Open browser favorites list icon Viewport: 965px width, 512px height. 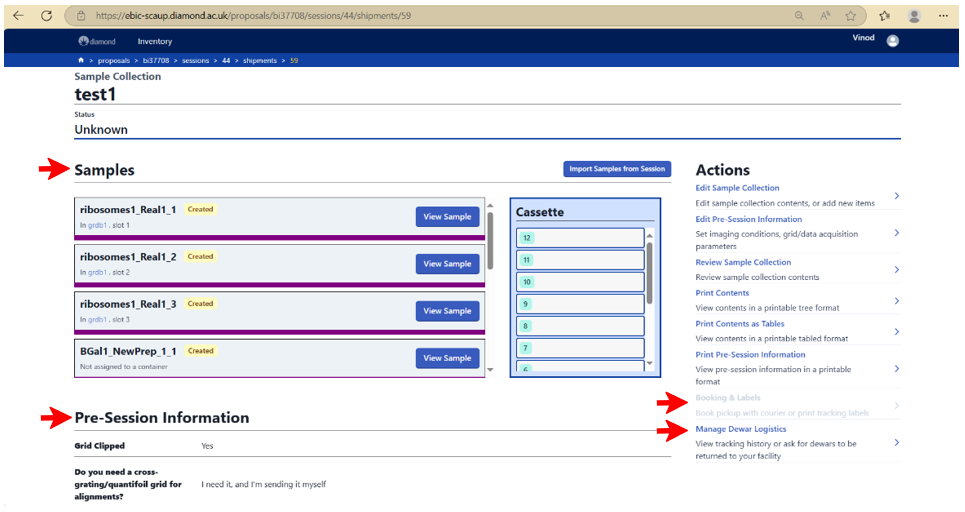coord(884,16)
